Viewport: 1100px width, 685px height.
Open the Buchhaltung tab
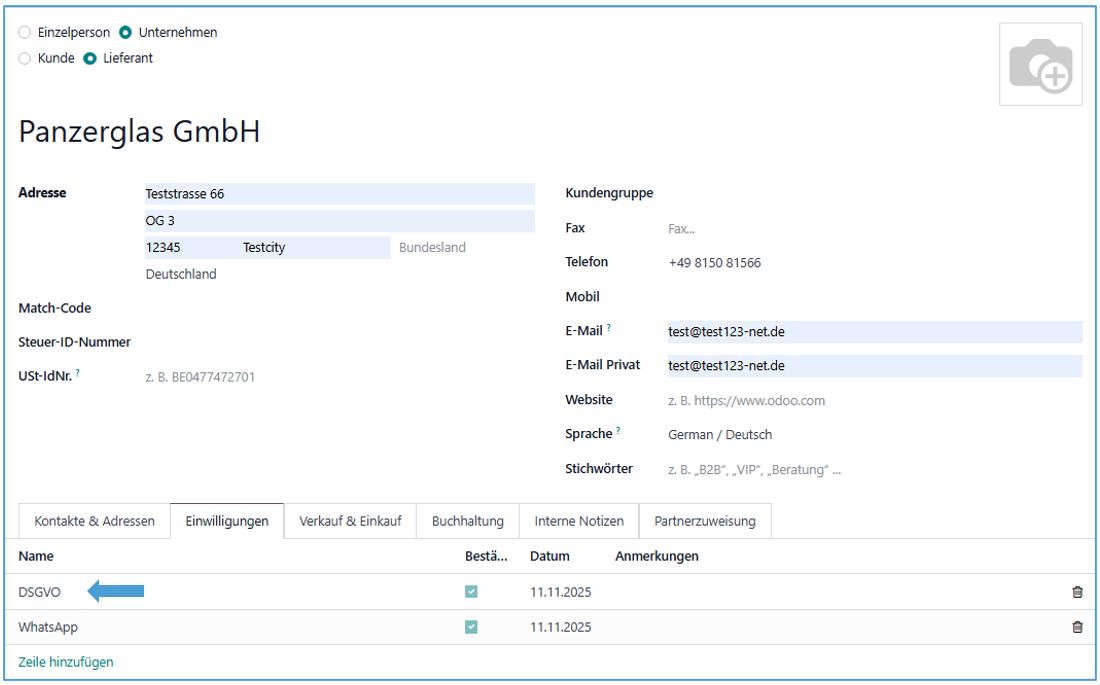tap(467, 521)
